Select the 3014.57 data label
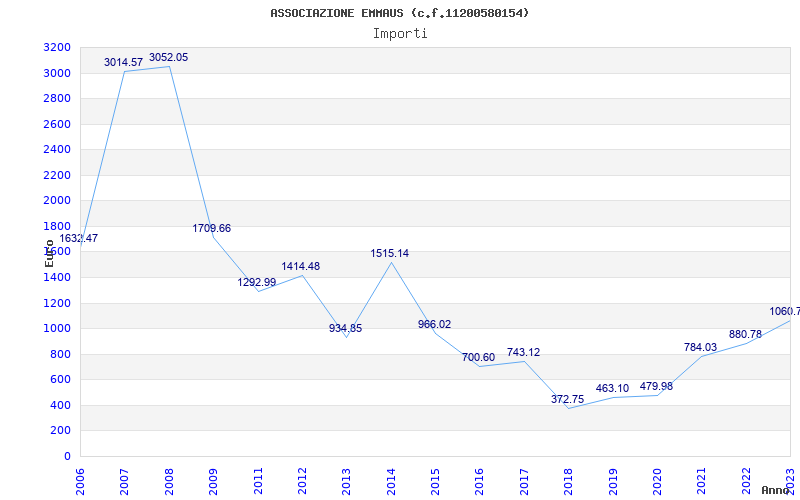This screenshot has height=500, width=800. (123, 62)
